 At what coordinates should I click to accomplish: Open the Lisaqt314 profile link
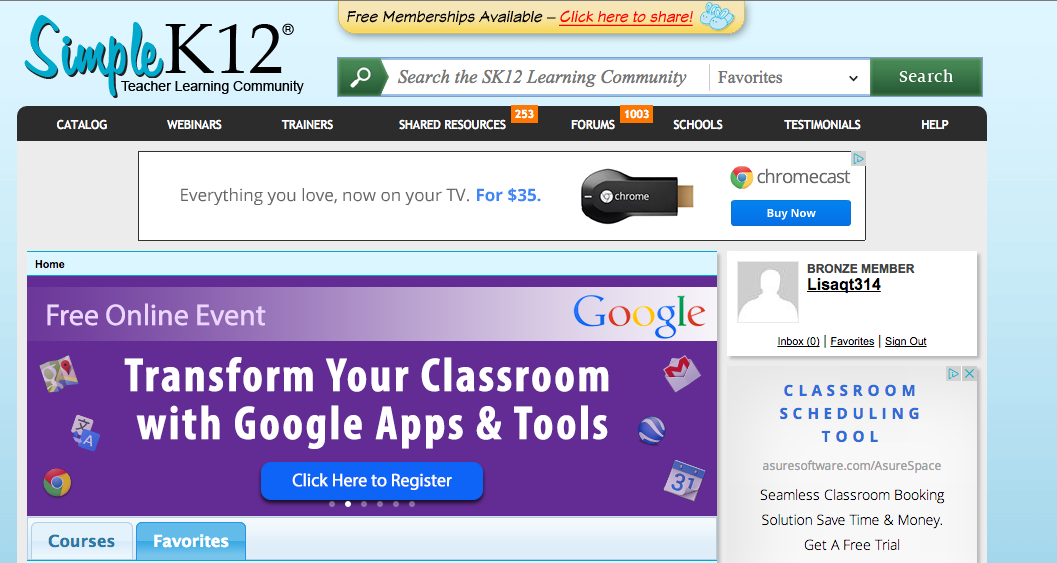[844, 285]
